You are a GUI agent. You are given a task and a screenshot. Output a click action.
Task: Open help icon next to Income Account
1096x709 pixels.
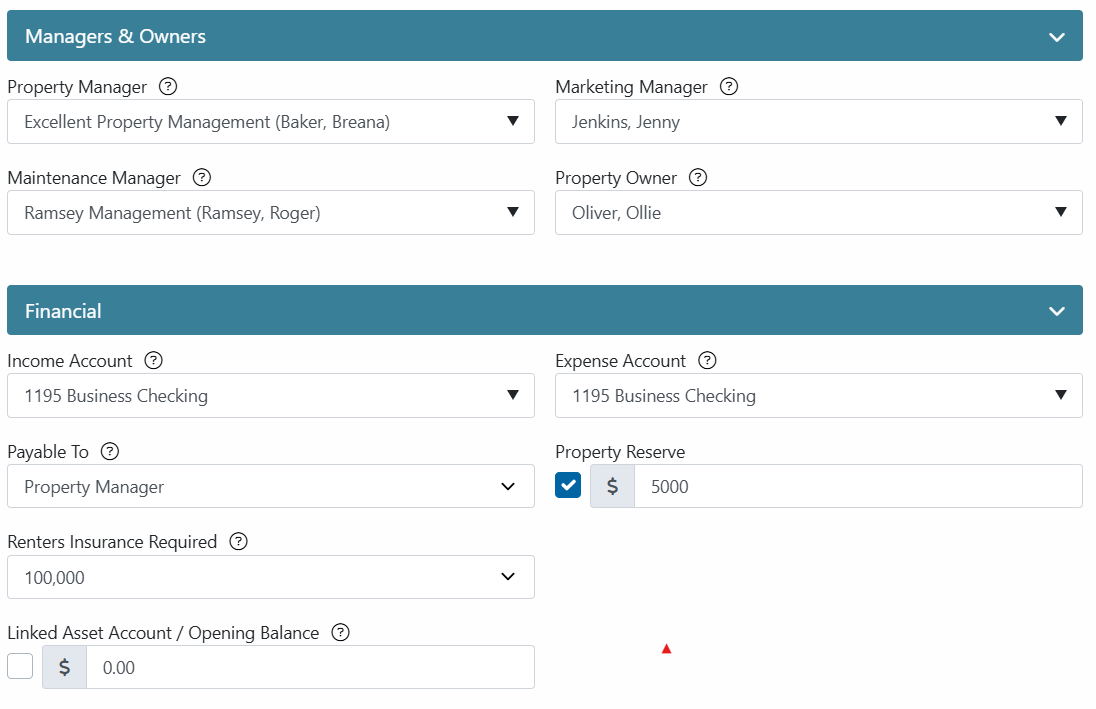pos(153,361)
